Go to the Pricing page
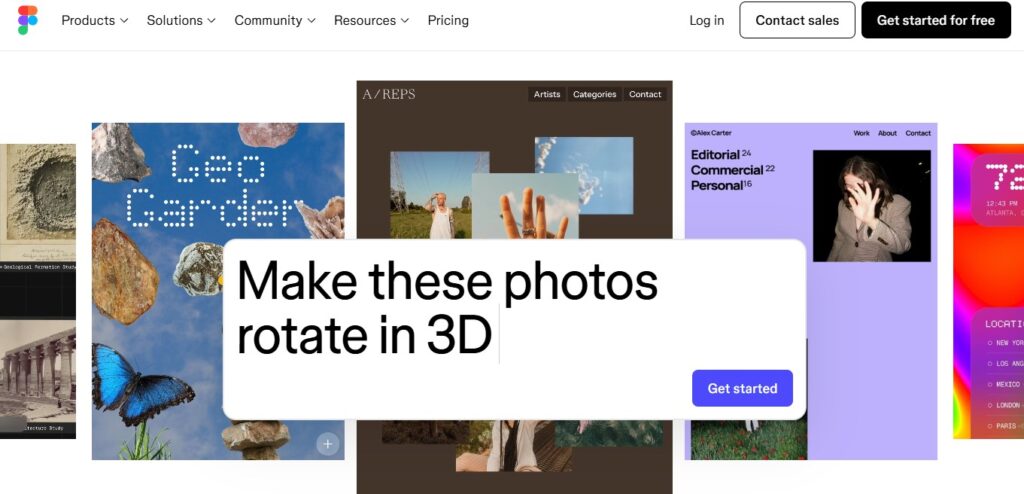1024x494 pixels. (x=448, y=20)
